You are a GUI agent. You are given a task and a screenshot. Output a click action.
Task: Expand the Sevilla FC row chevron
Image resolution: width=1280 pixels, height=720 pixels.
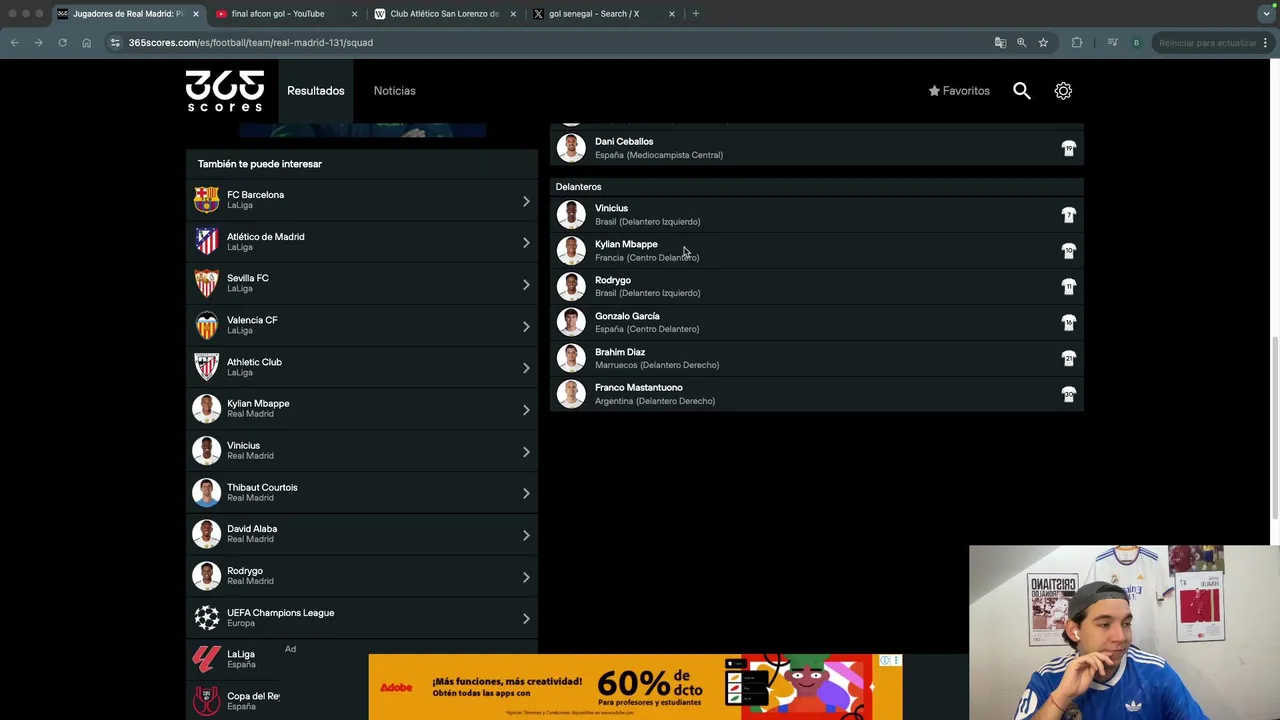click(x=526, y=285)
